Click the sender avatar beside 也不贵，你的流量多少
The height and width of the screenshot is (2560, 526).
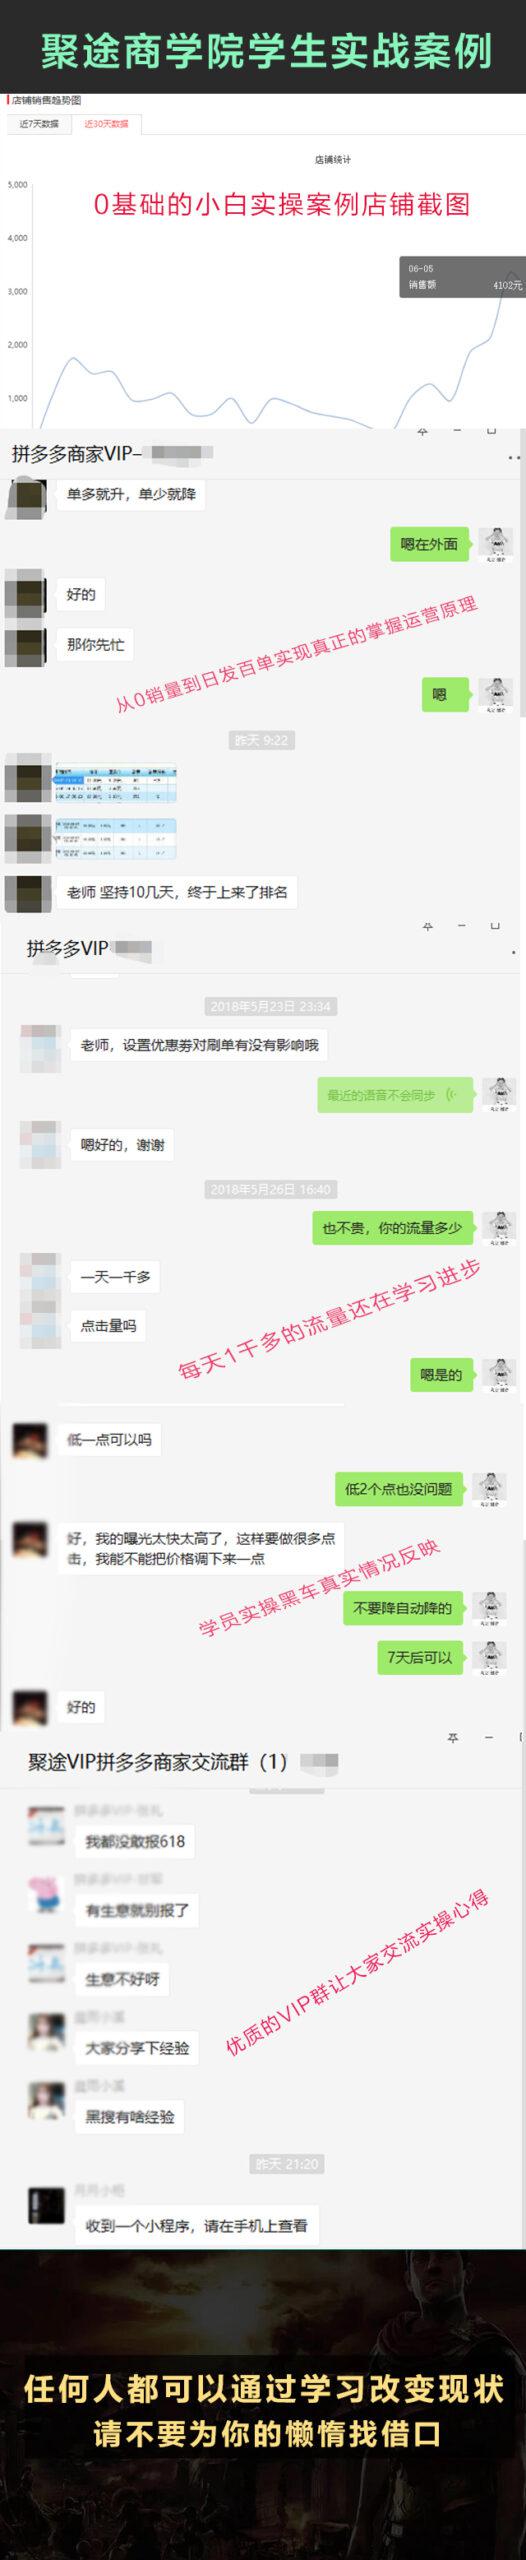[499, 1229]
